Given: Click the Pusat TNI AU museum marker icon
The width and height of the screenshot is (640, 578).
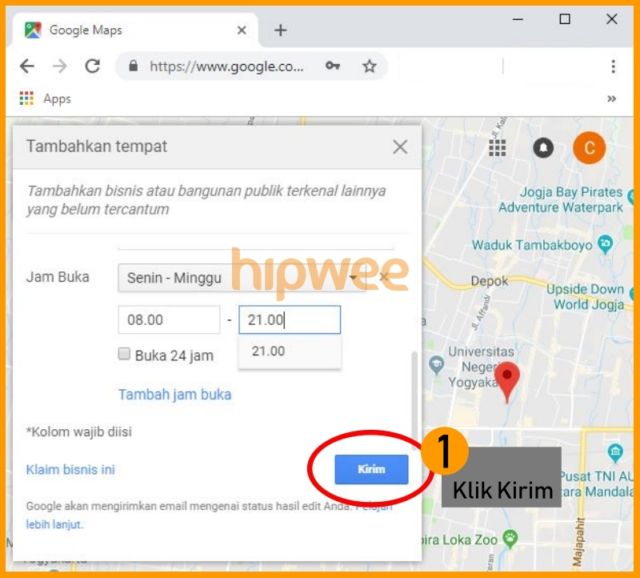Looking at the screenshot, I should [x=615, y=452].
